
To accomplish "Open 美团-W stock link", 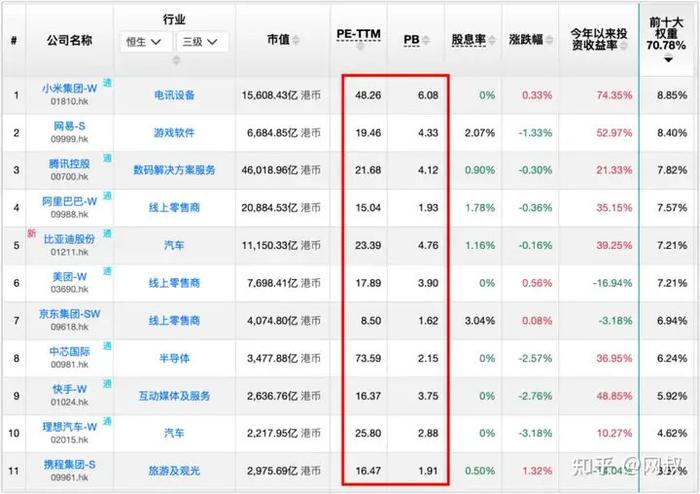I will 70,277.
